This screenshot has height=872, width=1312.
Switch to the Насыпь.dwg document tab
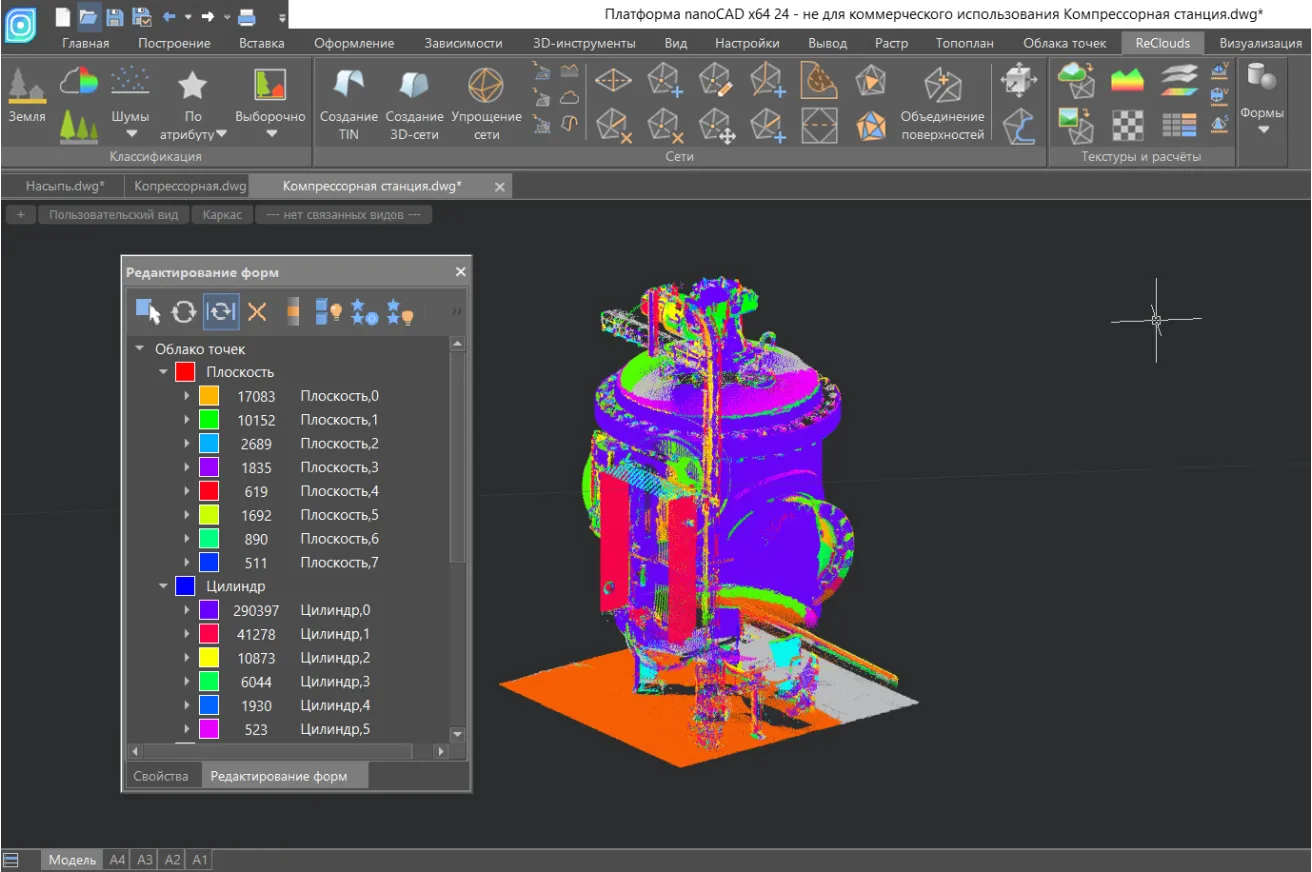pos(65,186)
